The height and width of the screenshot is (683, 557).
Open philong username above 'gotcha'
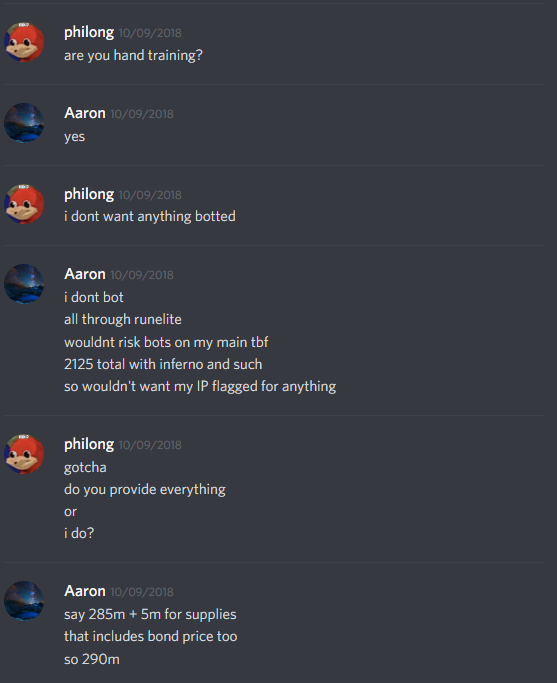point(89,444)
